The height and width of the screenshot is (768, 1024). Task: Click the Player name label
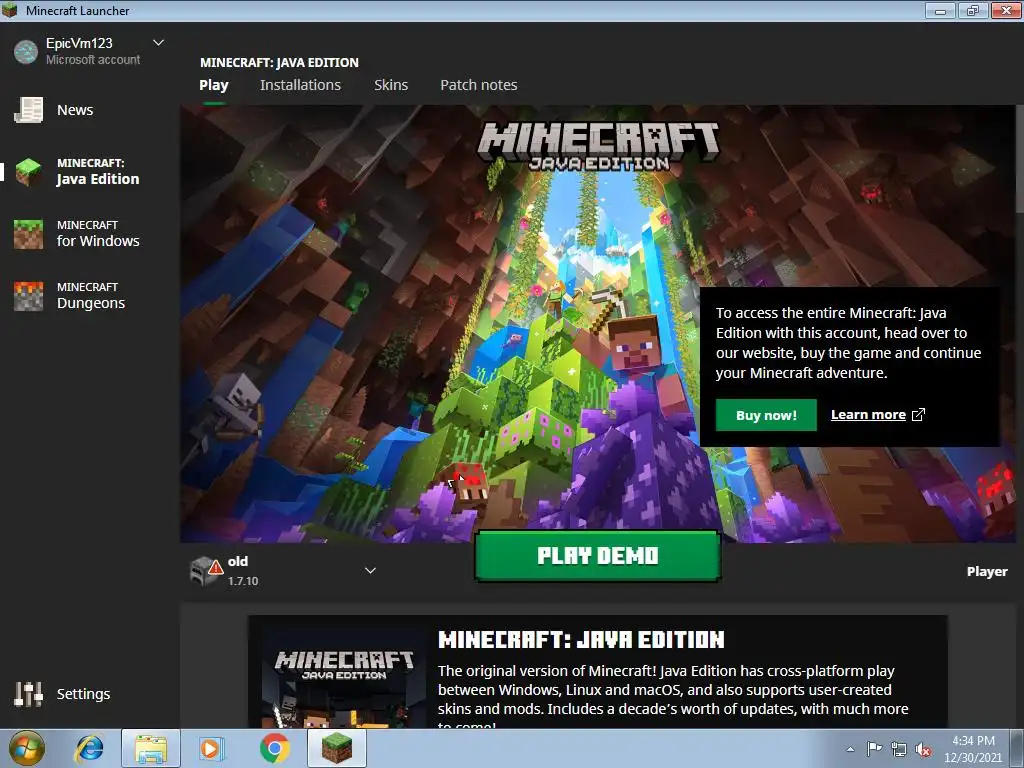coord(987,571)
